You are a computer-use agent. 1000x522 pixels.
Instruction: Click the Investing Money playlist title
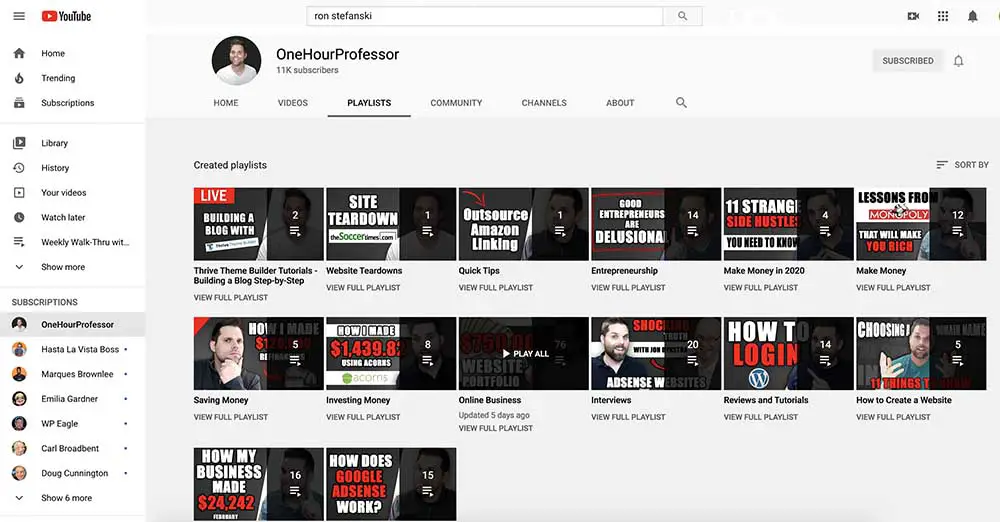pos(358,400)
